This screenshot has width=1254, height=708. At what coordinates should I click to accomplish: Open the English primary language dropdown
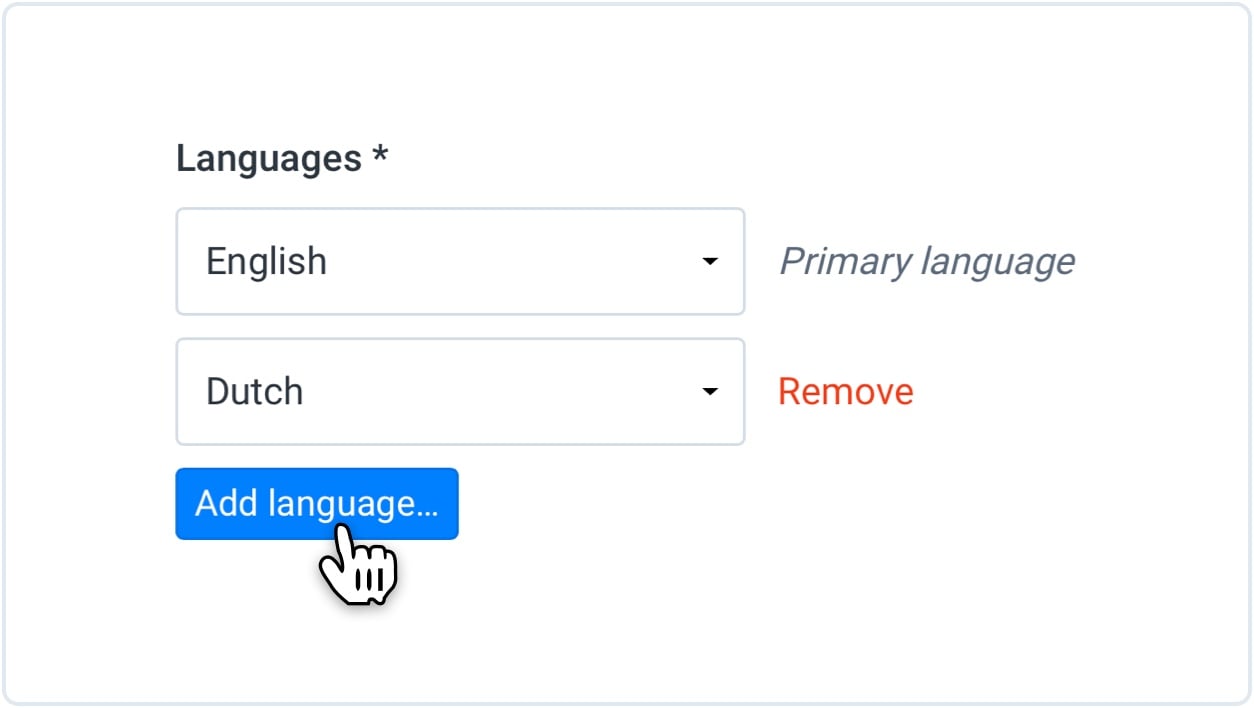(x=460, y=261)
